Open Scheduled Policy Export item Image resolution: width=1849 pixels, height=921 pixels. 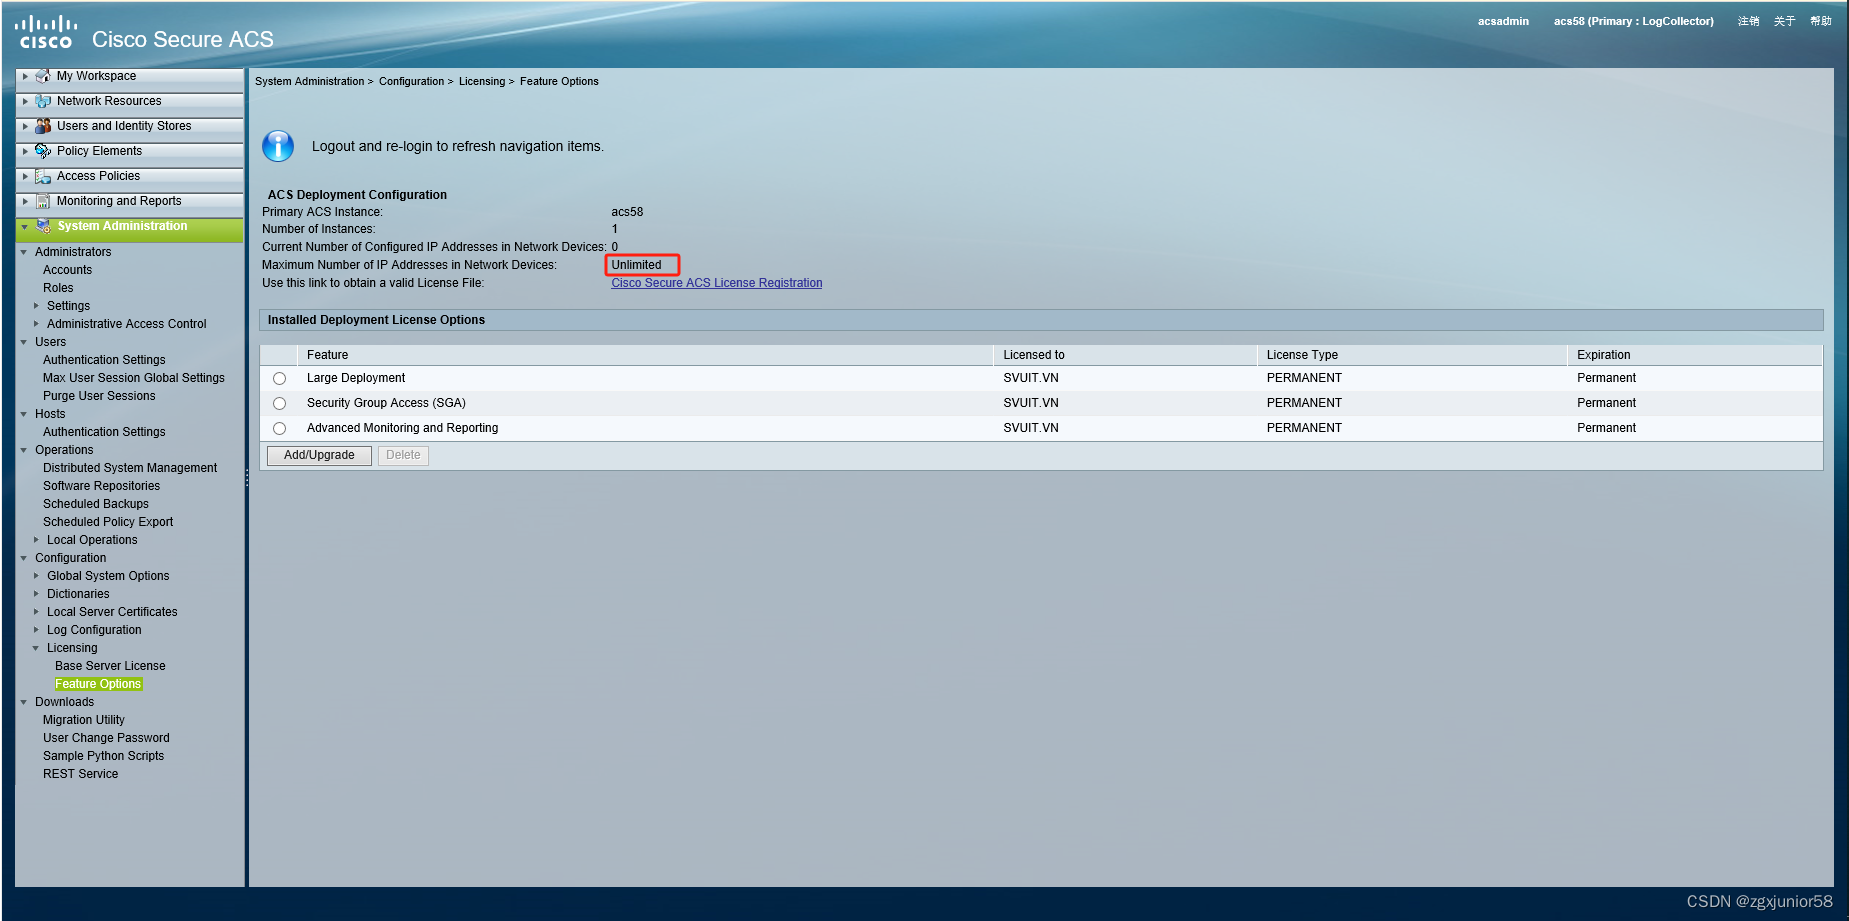108,522
